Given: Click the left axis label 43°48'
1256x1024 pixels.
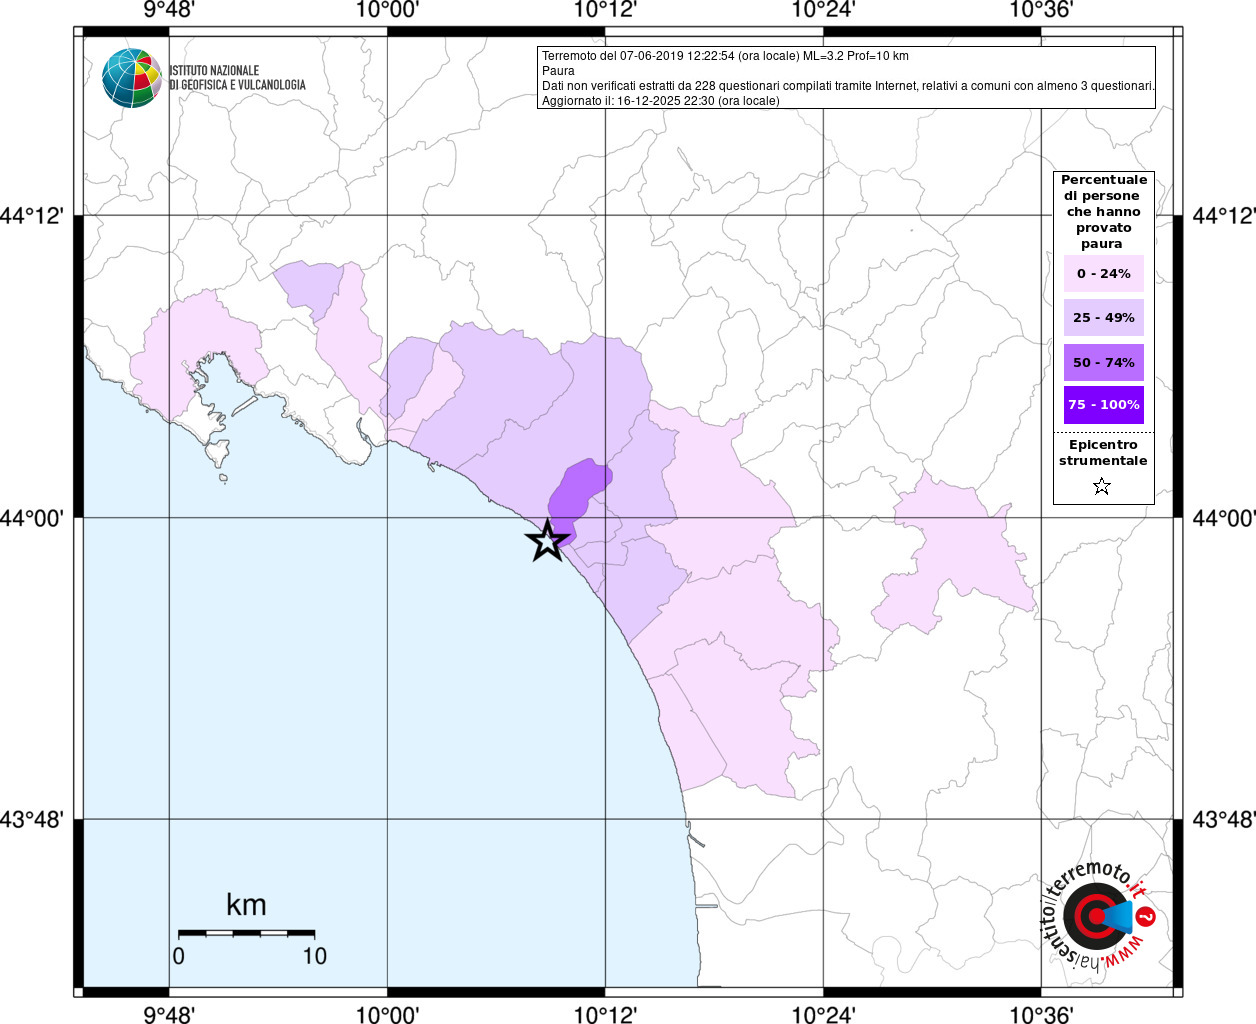Looking at the screenshot, I should pos(32,819).
